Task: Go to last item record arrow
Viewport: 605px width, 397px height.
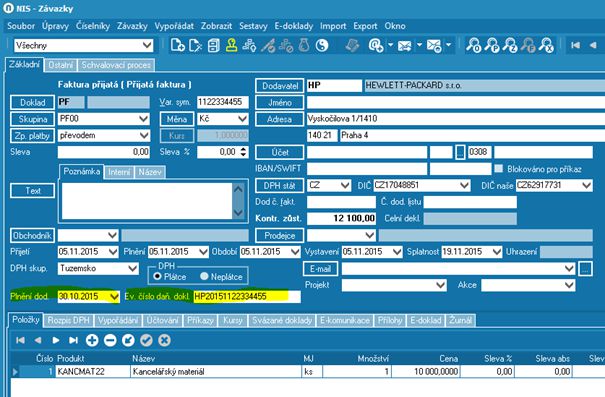Action: [73, 340]
